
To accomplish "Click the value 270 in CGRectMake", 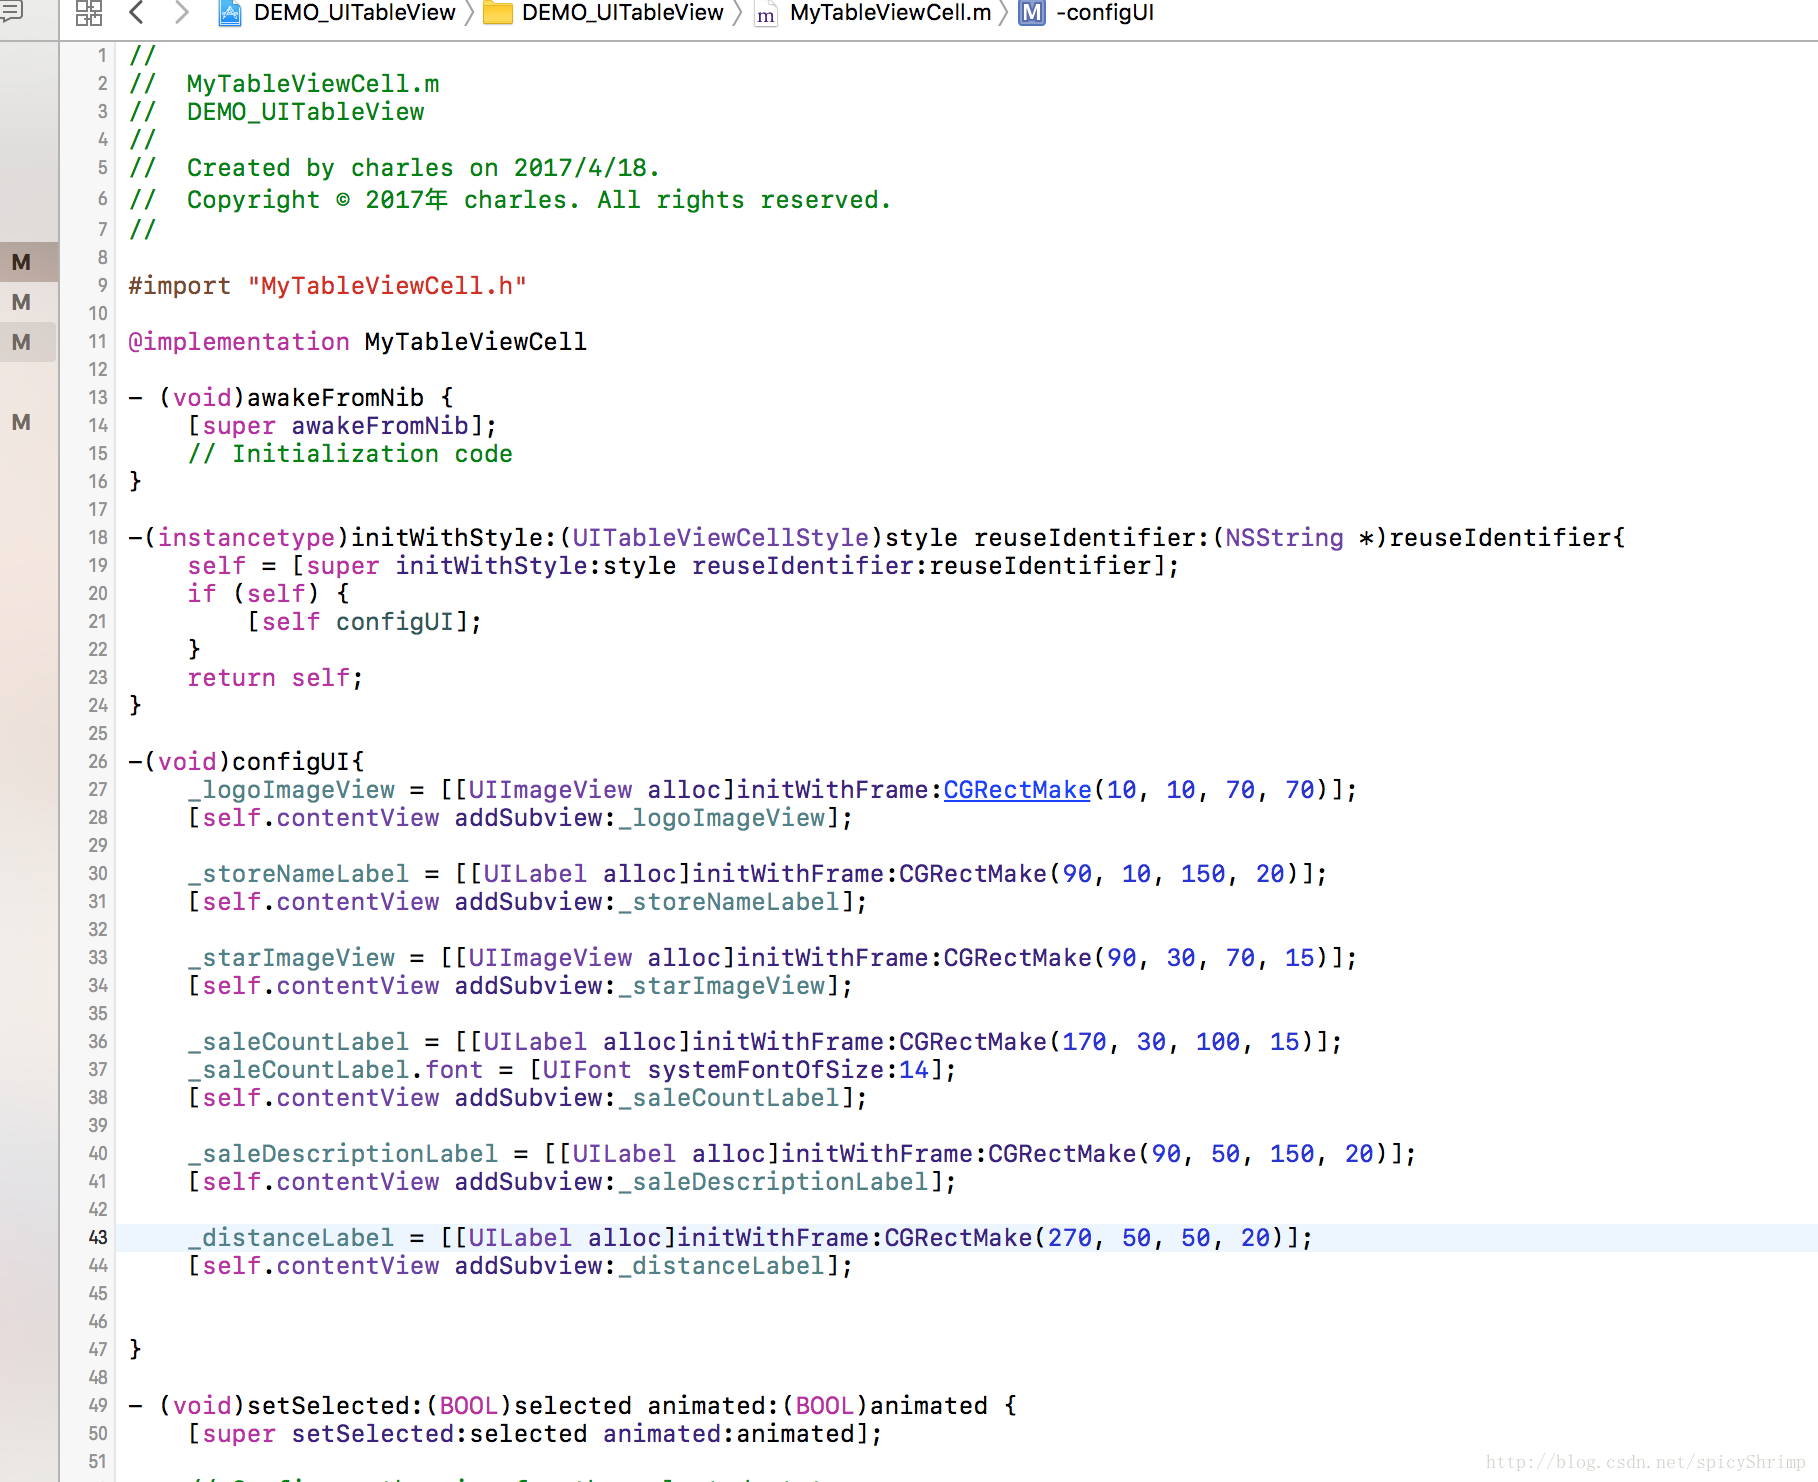I will pyautogui.click(x=1070, y=1238).
